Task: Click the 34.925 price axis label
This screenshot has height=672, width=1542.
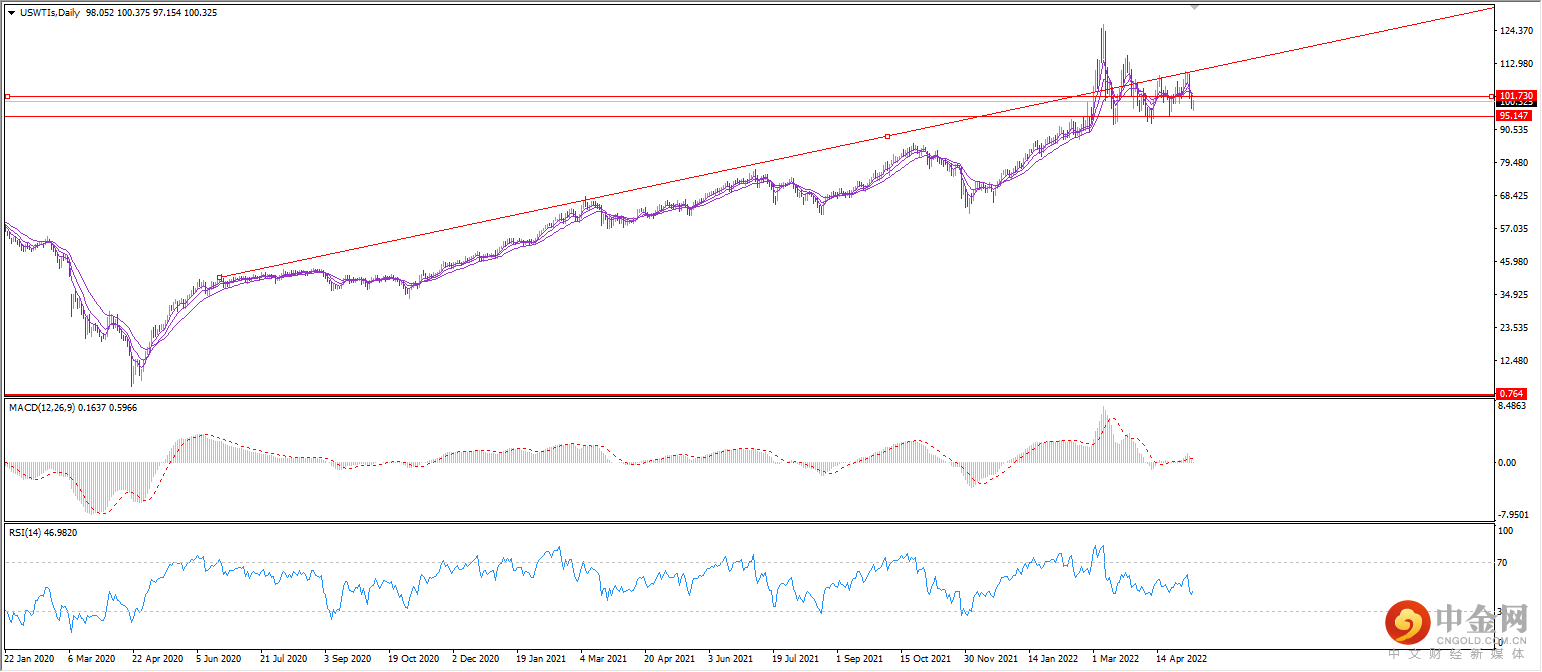Action: tap(1514, 295)
